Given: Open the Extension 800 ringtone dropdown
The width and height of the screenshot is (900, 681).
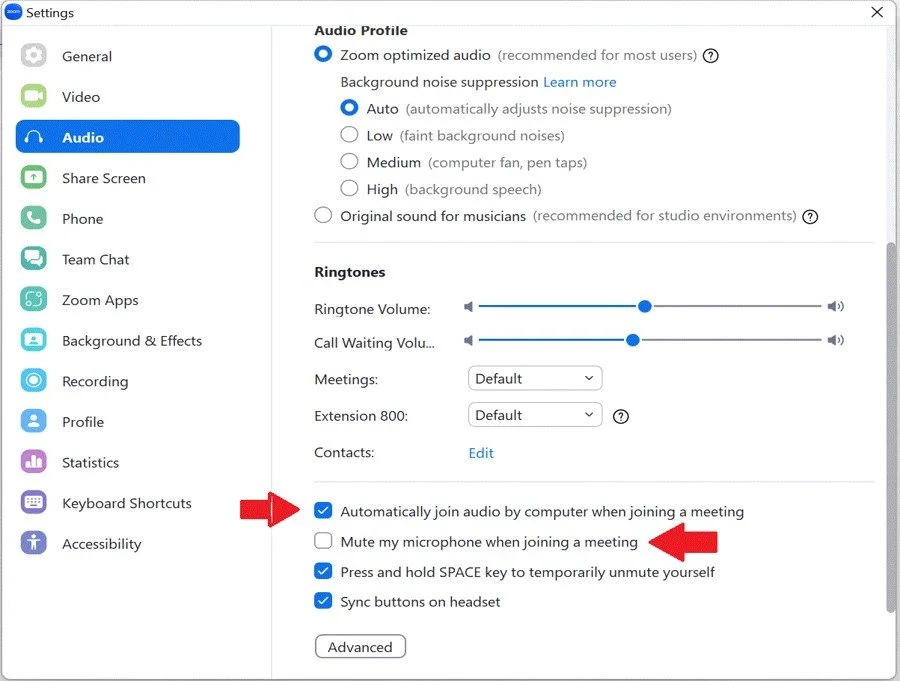Looking at the screenshot, I should [535, 415].
